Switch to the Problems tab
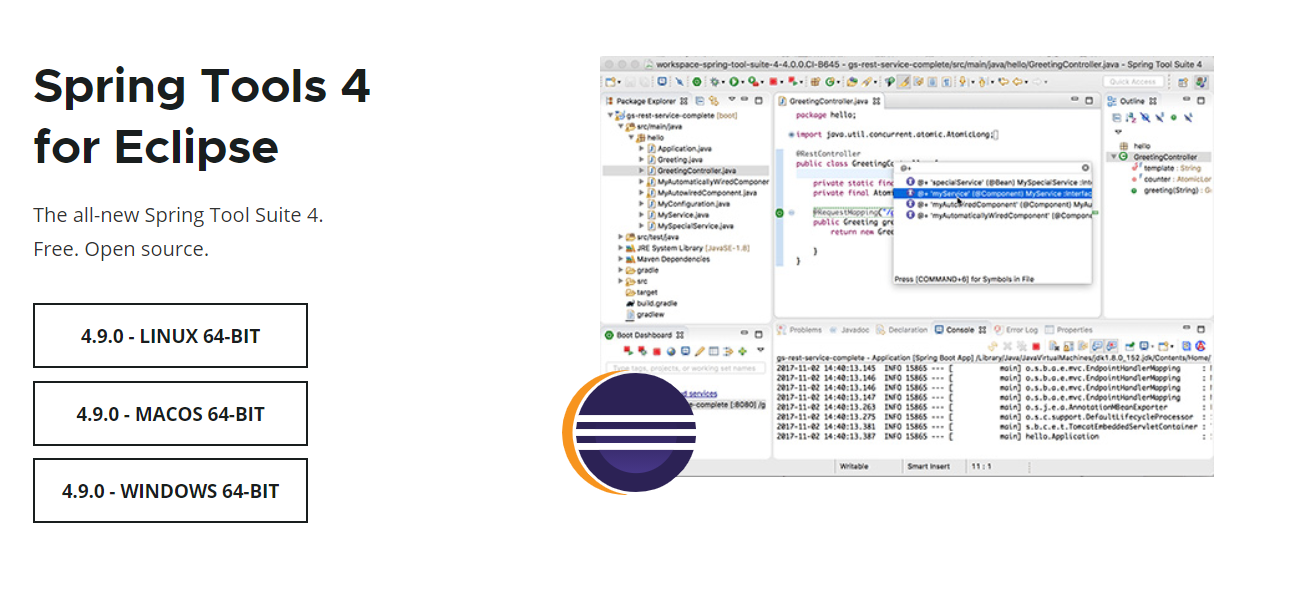1294x603 pixels. coord(800,329)
